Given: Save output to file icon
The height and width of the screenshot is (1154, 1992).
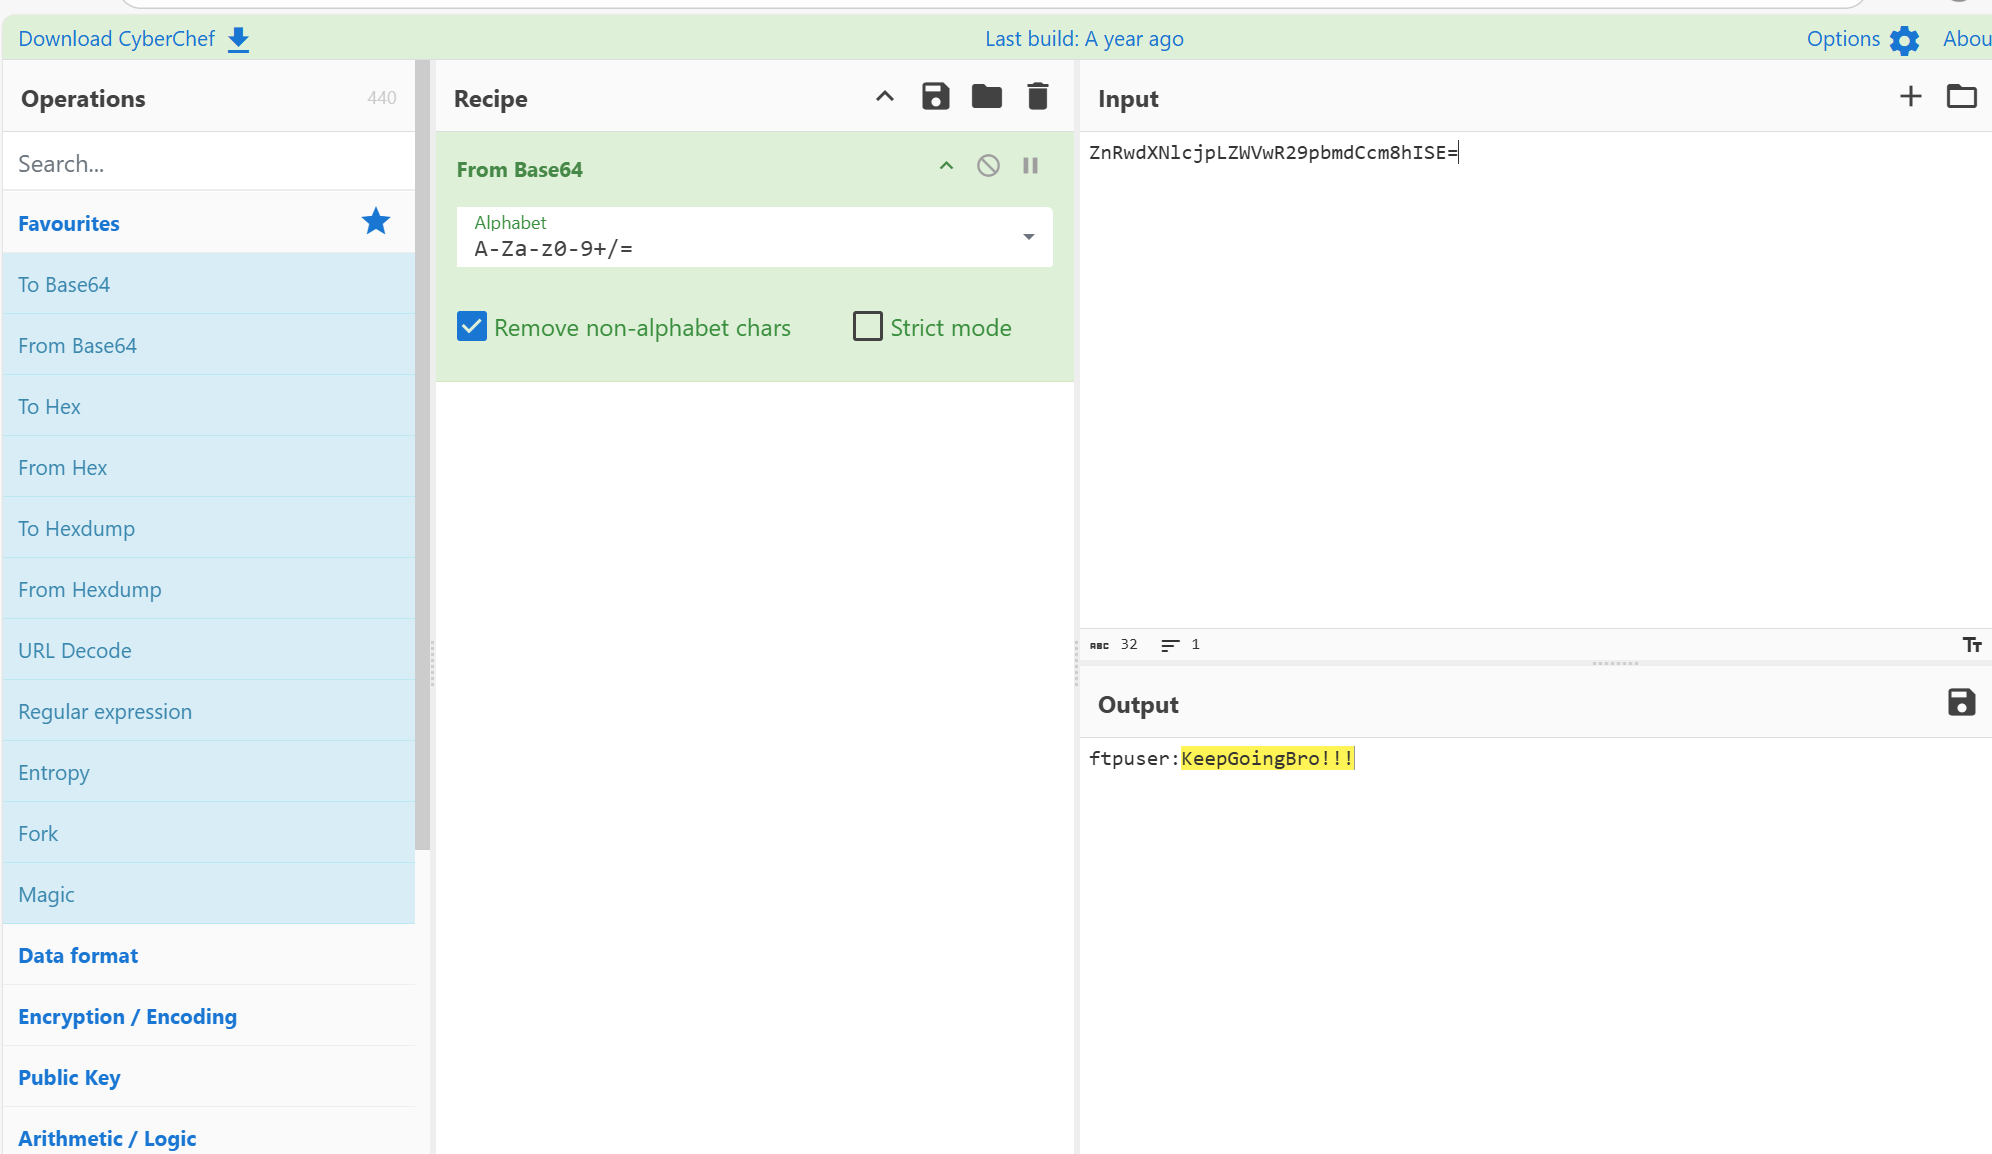Looking at the screenshot, I should tap(1961, 703).
